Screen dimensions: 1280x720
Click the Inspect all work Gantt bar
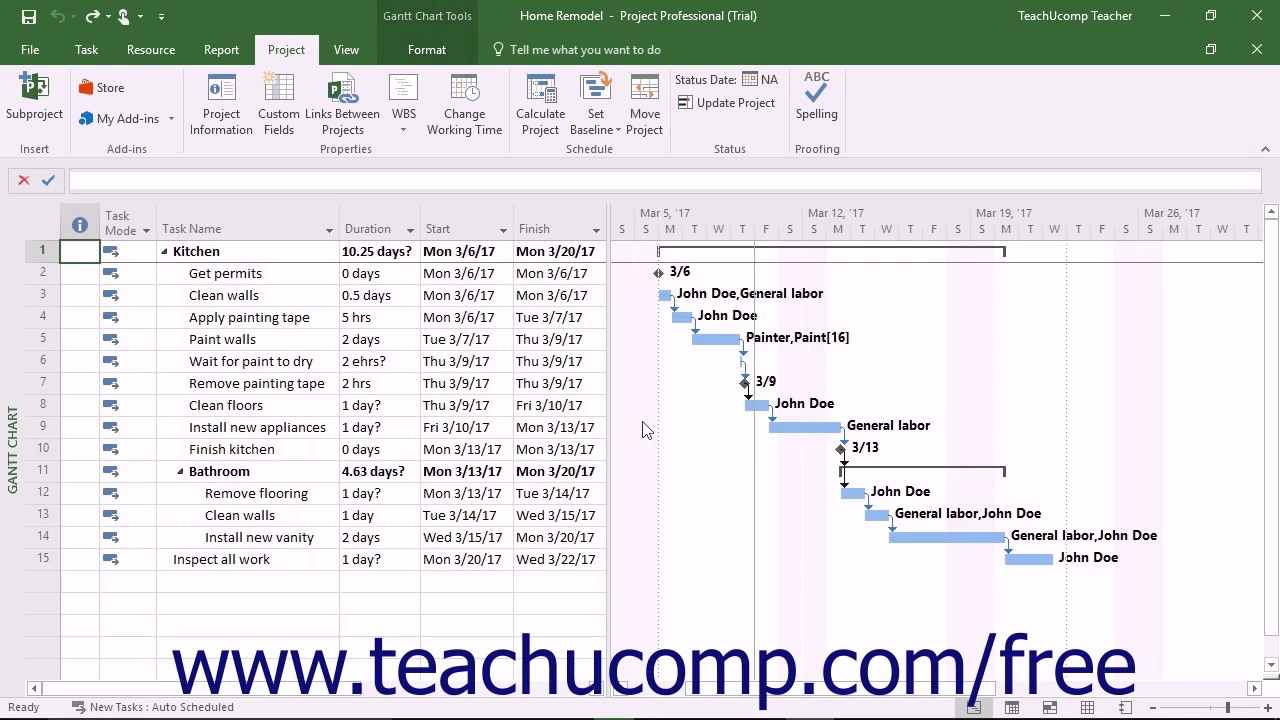[1029, 560]
